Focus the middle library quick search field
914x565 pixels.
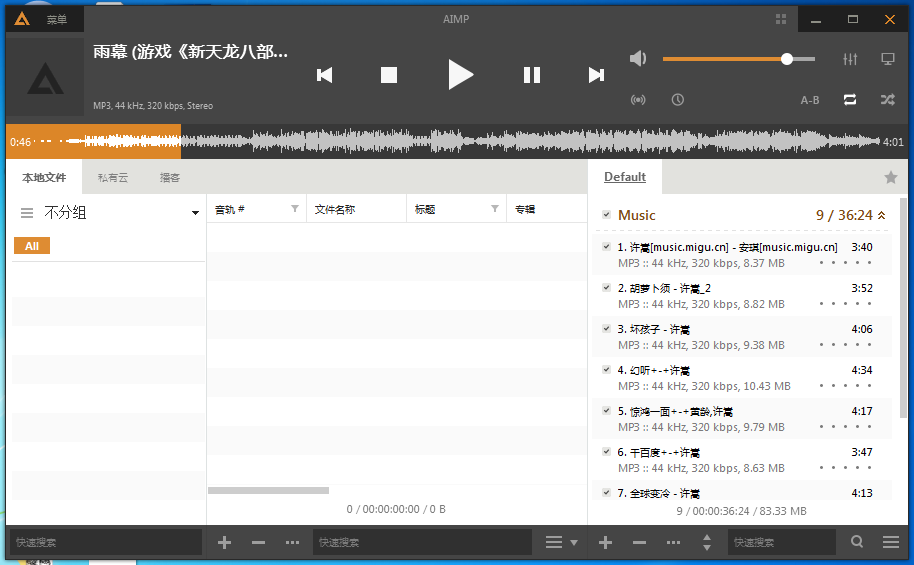click(x=423, y=542)
